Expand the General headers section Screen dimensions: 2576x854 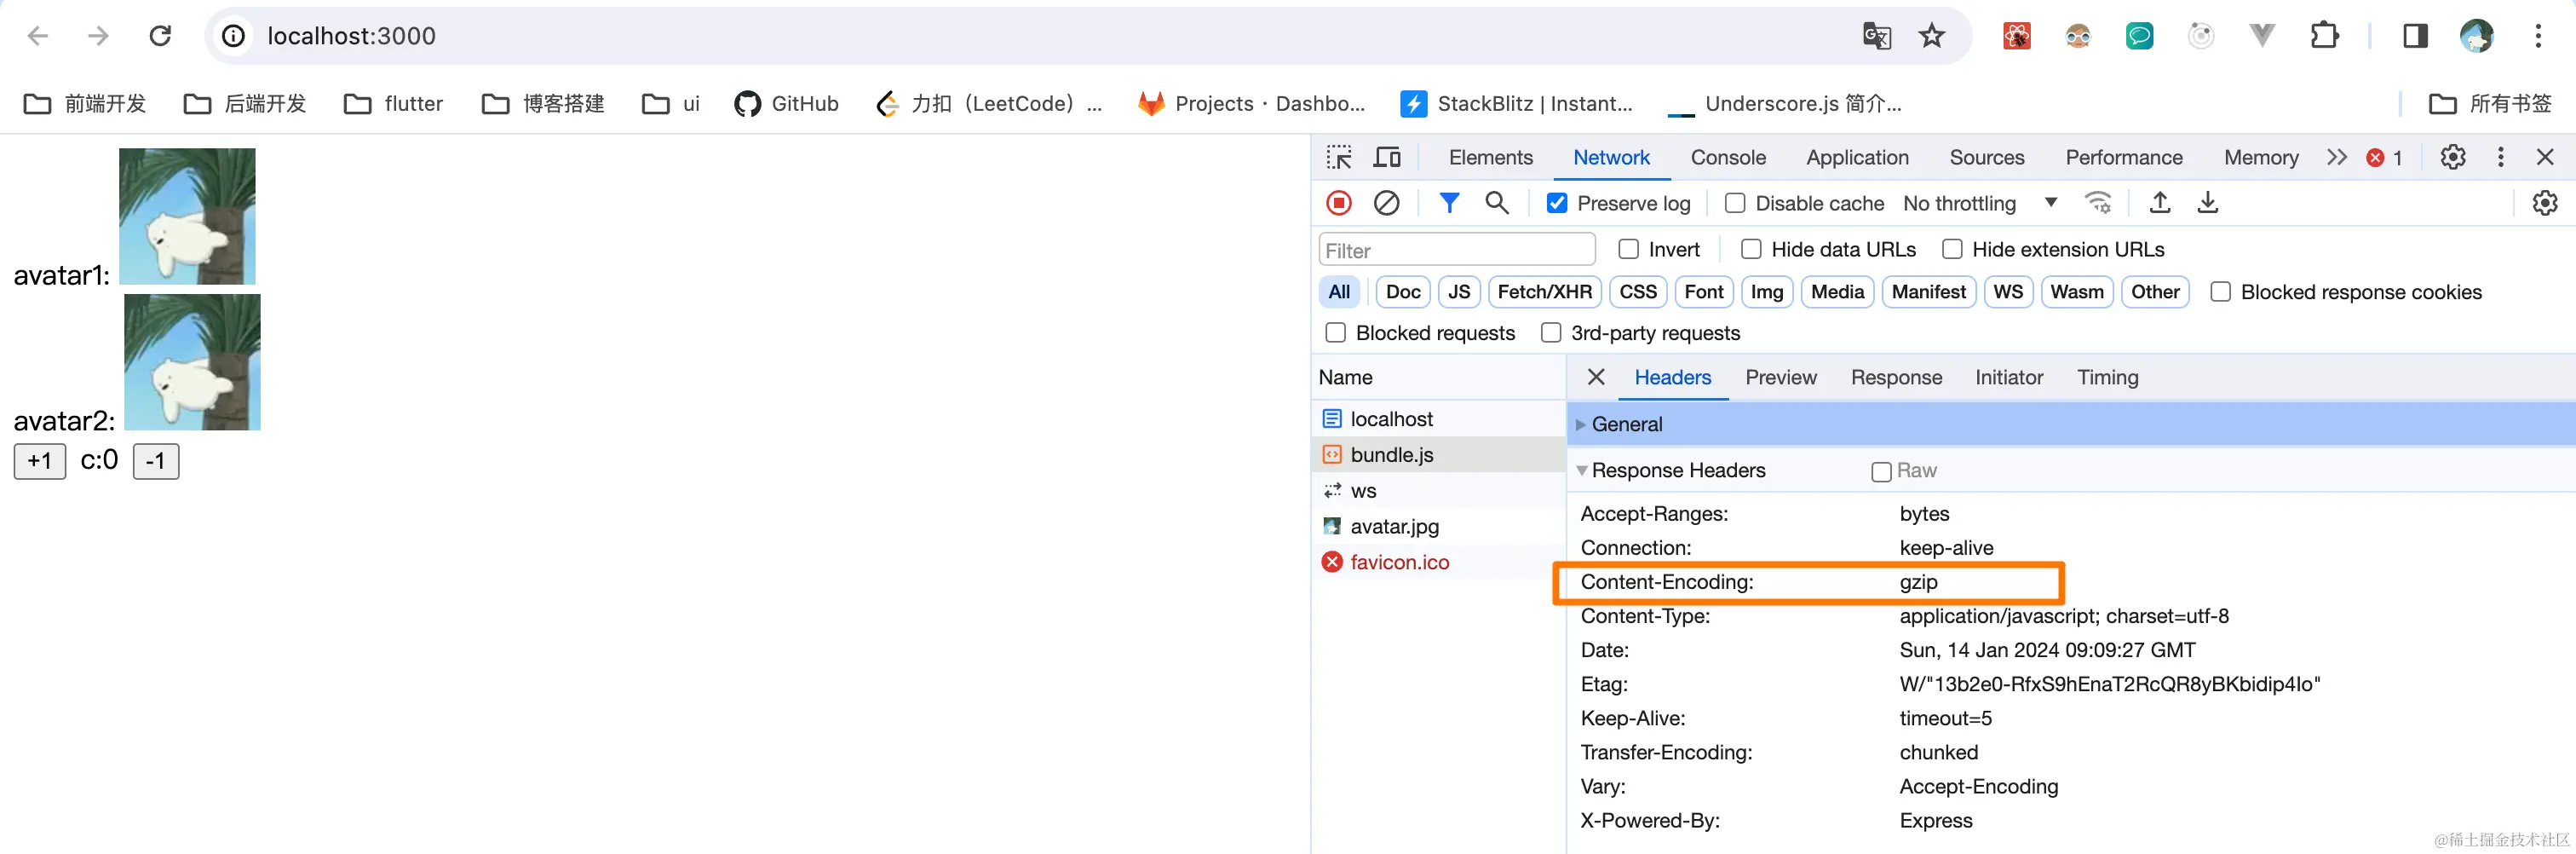pos(1581,424)
